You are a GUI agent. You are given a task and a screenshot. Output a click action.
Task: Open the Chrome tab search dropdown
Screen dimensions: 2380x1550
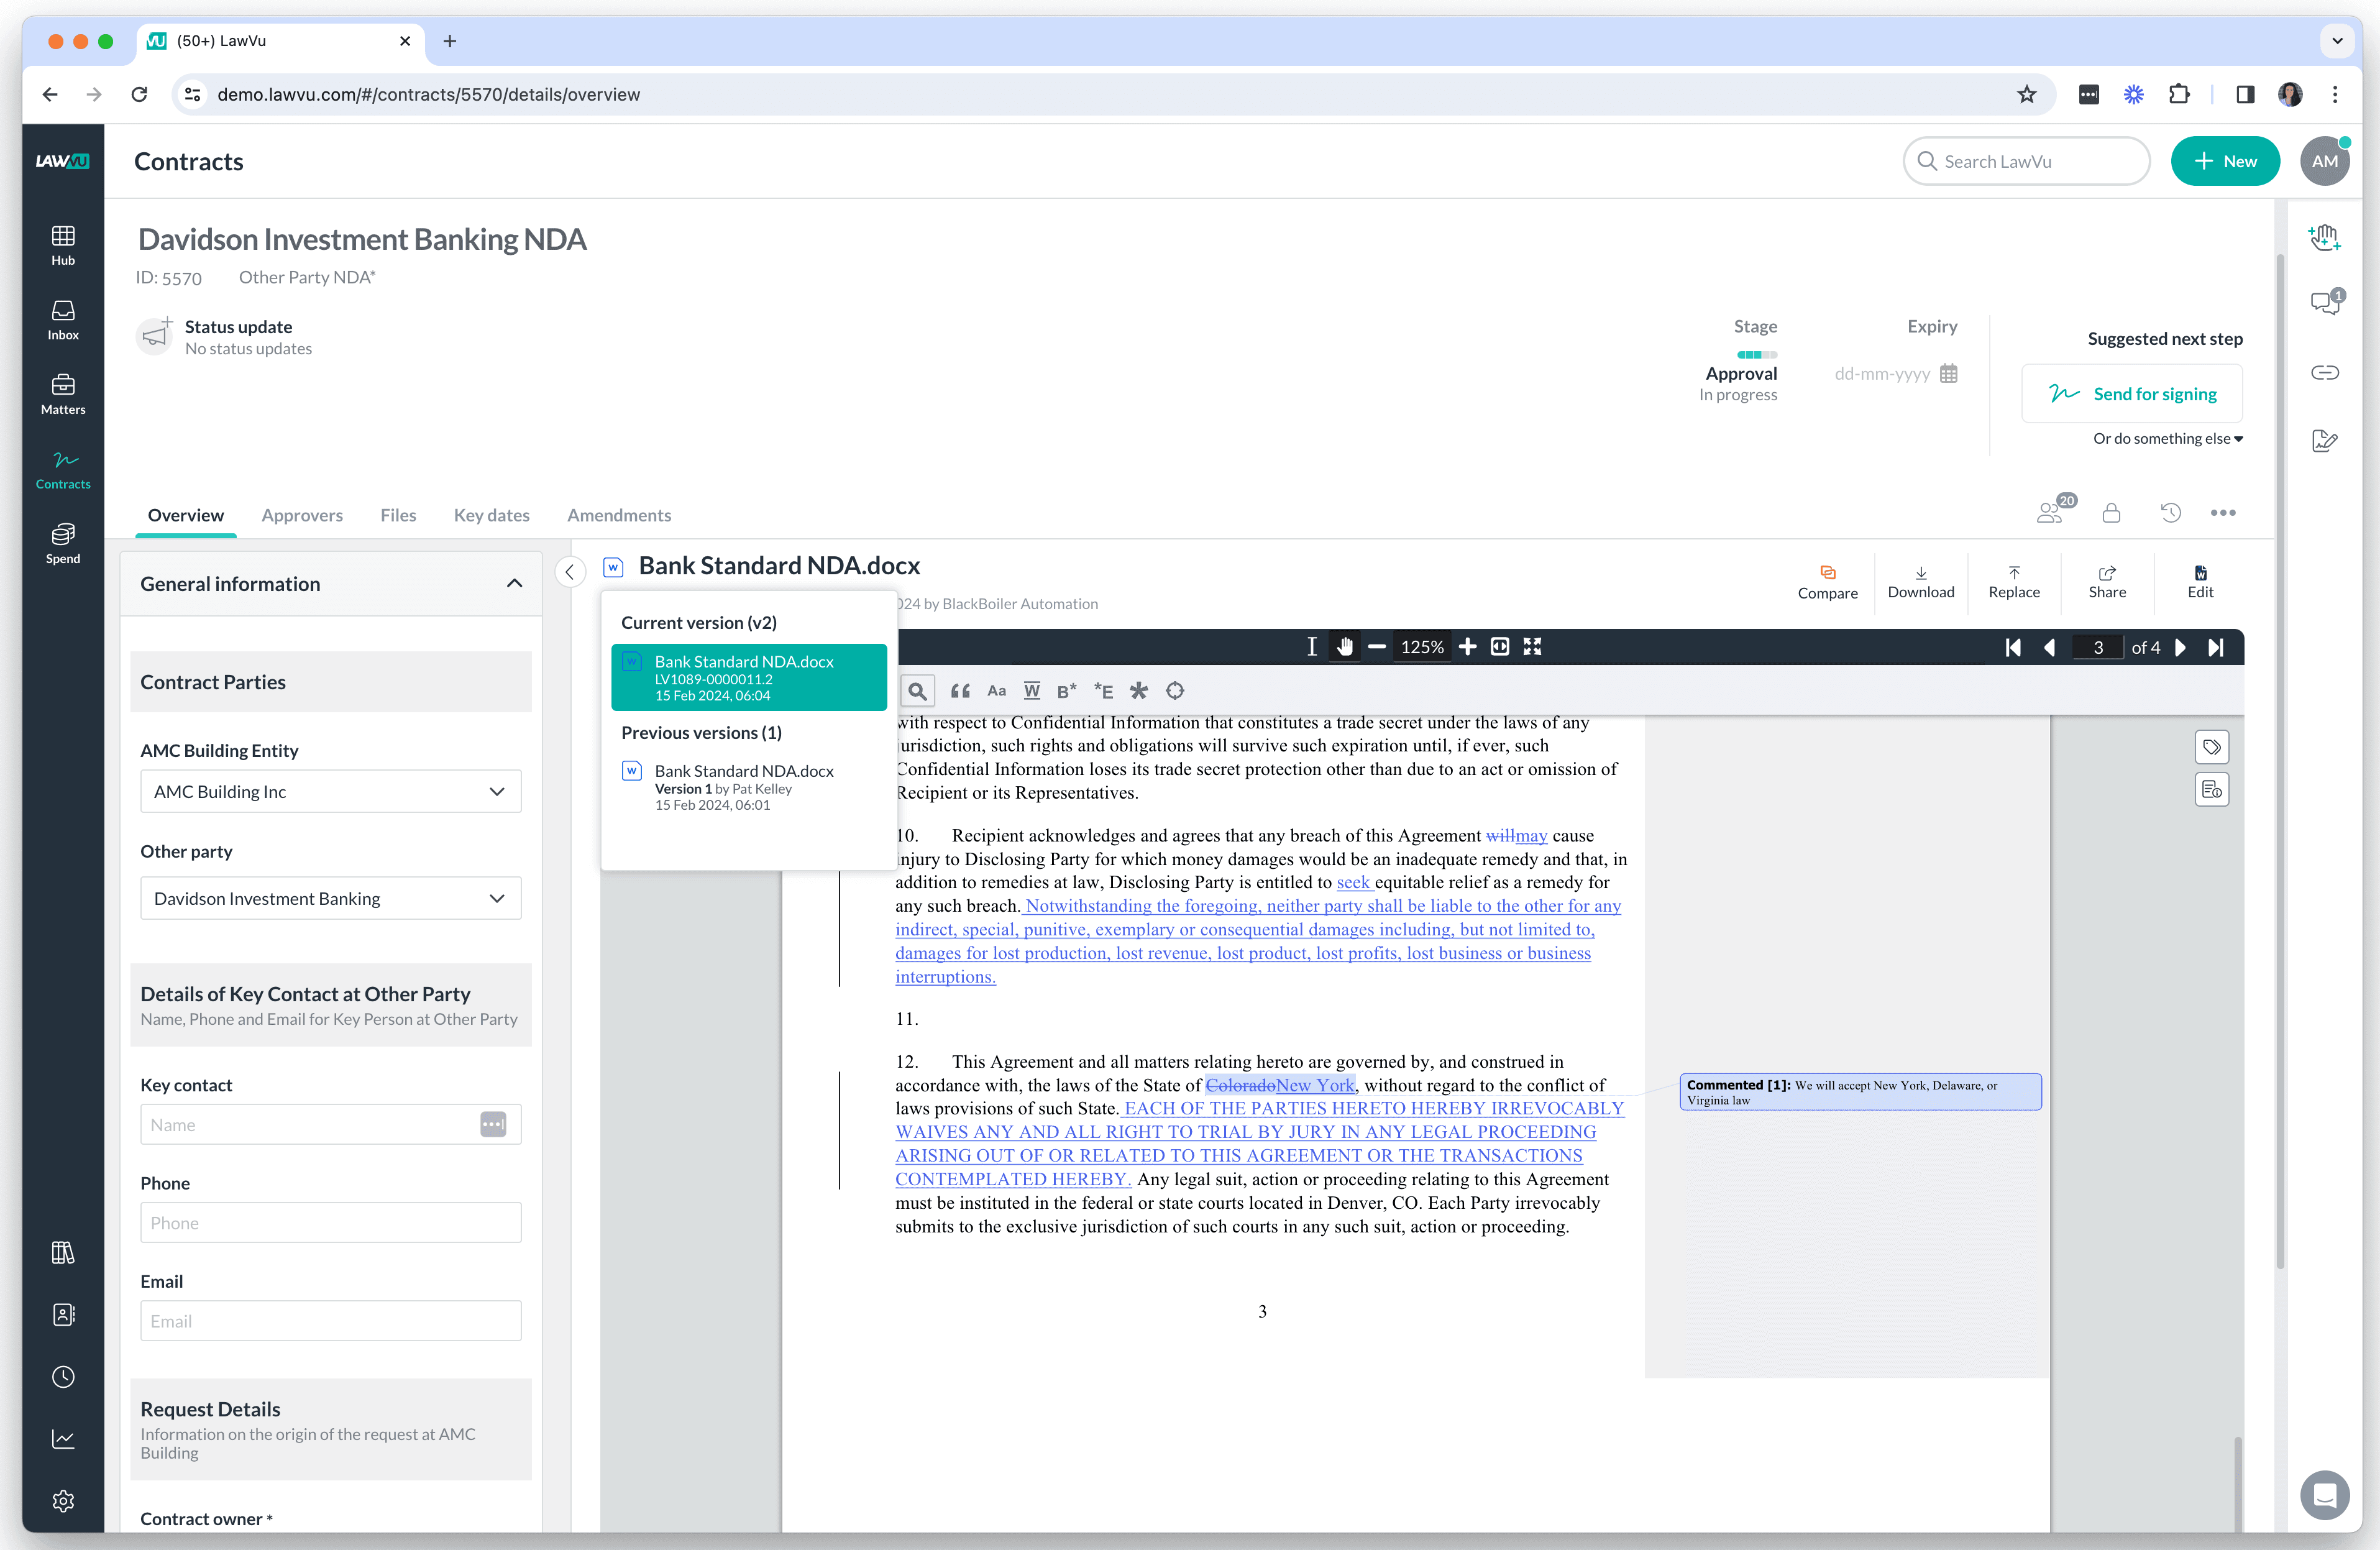click(2337, 41)
